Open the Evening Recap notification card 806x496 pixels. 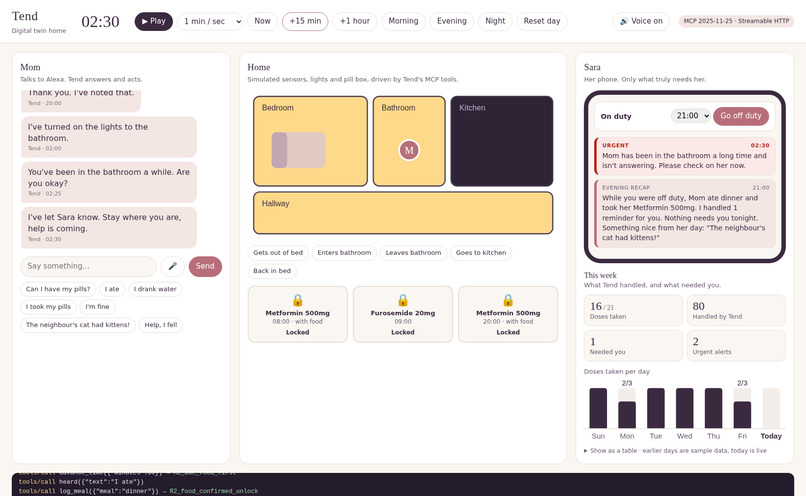(685, 213)
